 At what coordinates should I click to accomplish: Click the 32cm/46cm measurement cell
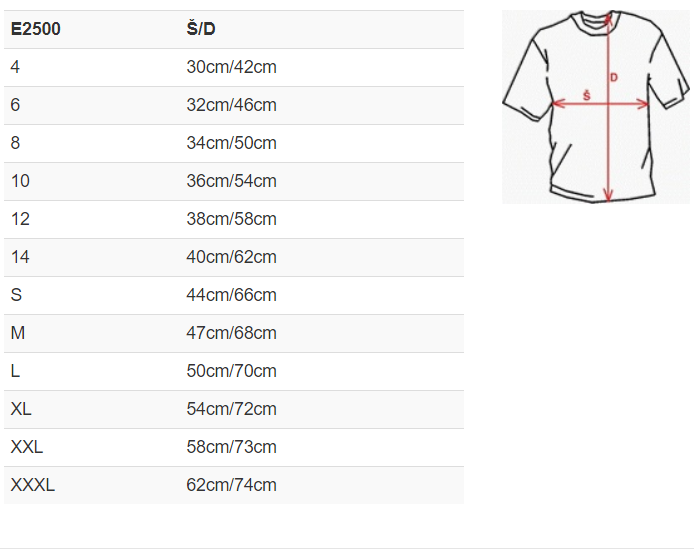click(x=231, y=105)
